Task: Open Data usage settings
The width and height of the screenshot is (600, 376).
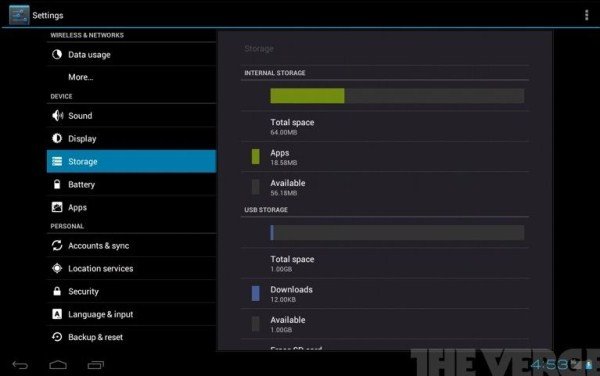Action: click(x=131, y=54)
